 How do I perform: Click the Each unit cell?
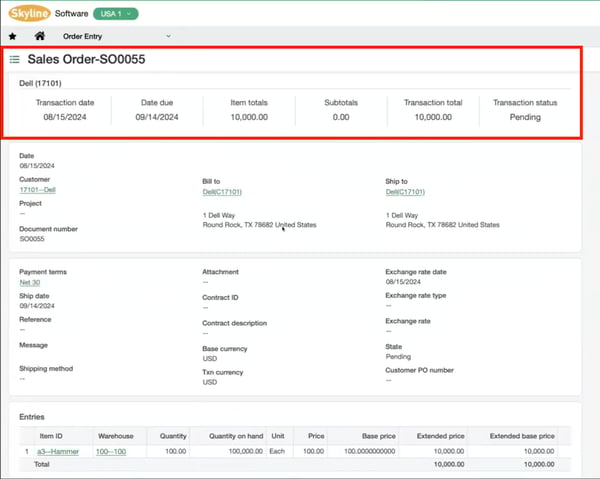click(277, 451)
